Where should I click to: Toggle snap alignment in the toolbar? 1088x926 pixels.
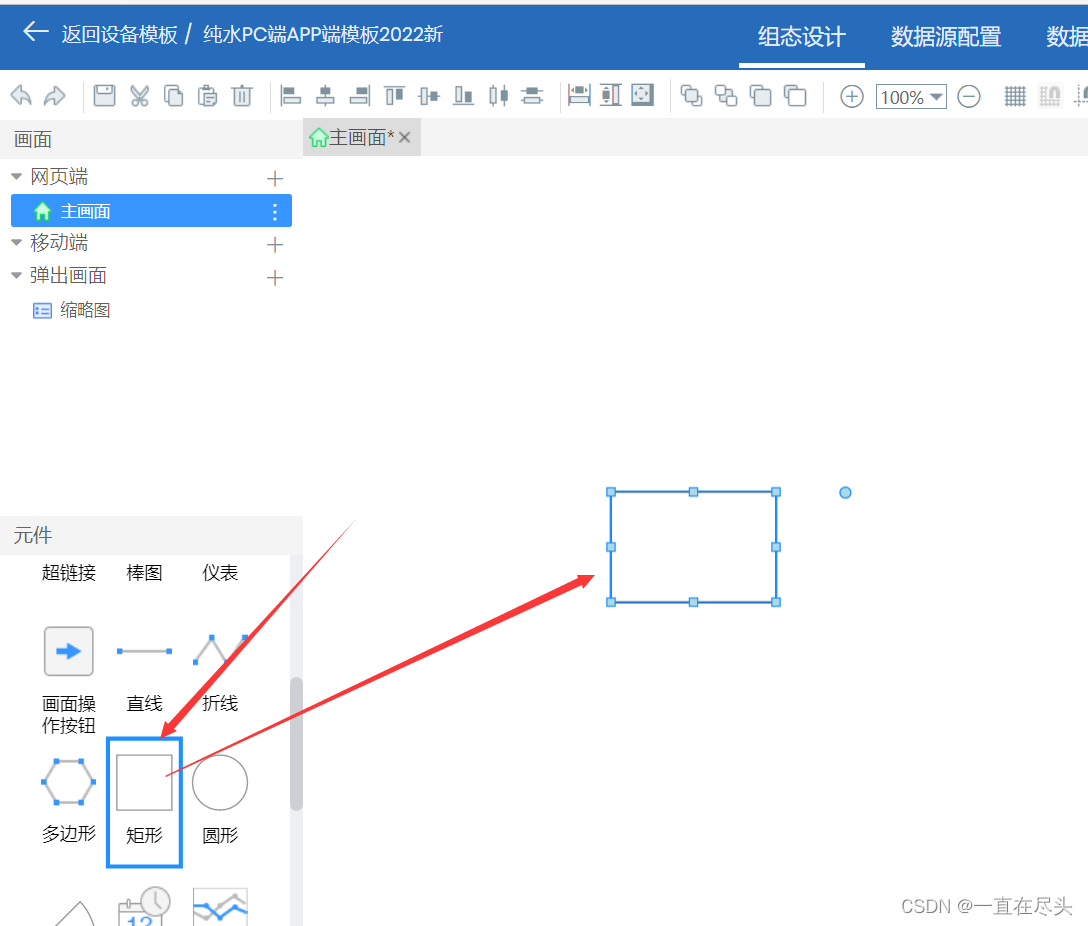1050,95
